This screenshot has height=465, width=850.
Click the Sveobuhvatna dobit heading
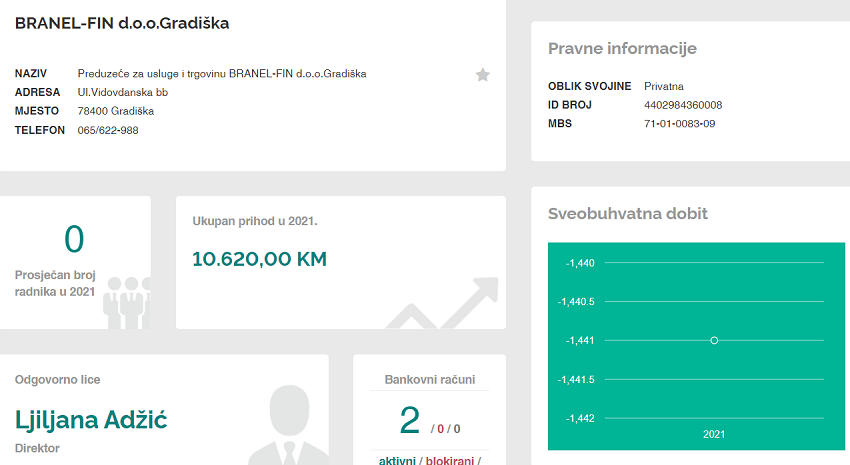628,214
